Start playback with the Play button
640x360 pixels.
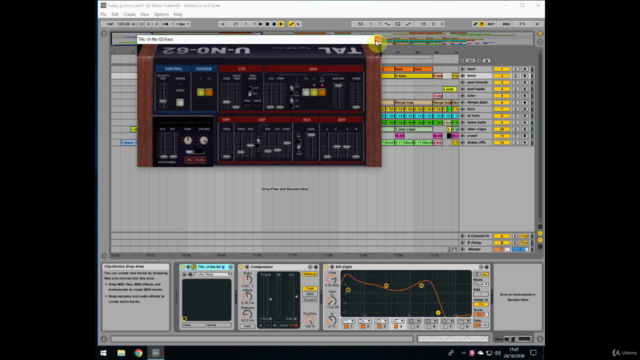point(260,24)
